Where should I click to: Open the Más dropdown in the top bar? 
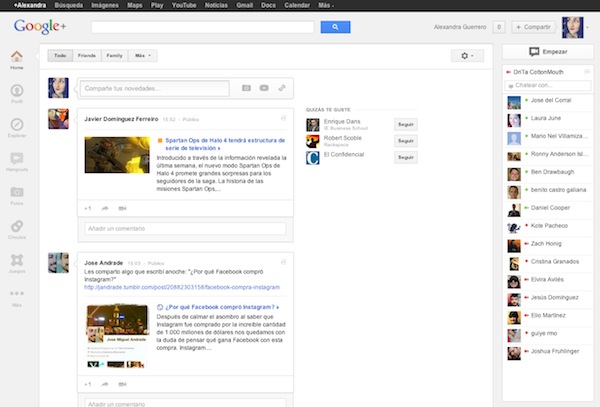(x=326, y=5)
